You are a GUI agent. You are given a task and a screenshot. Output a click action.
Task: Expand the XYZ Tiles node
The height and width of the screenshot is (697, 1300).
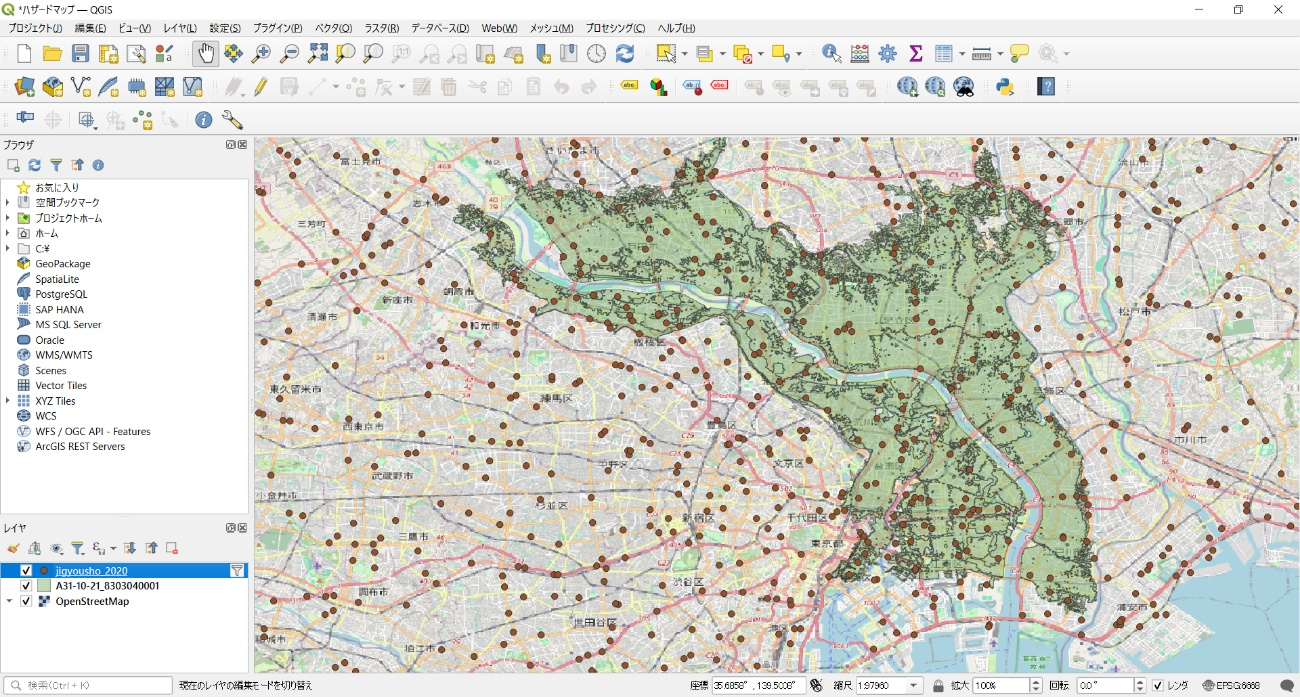click(x=8, y=401)
